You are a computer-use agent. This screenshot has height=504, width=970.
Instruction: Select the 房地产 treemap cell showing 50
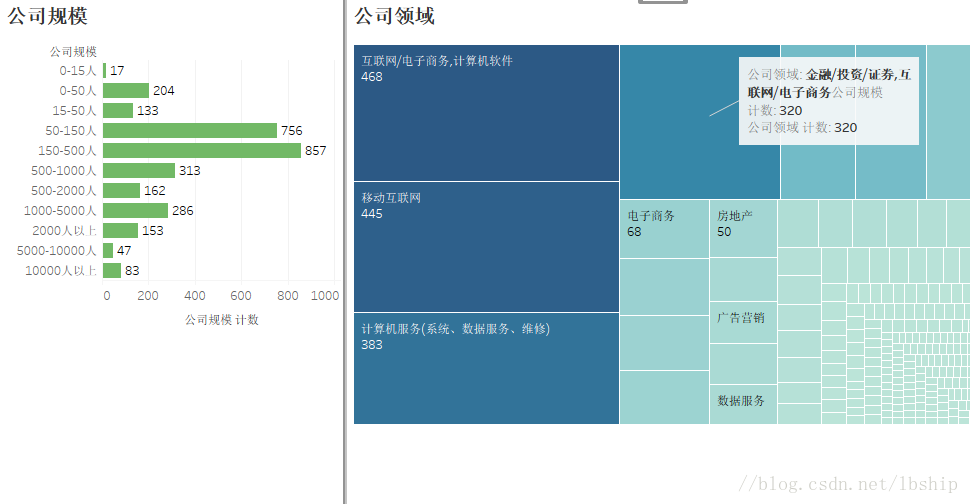pyautogui.click(x=743, y=229)
